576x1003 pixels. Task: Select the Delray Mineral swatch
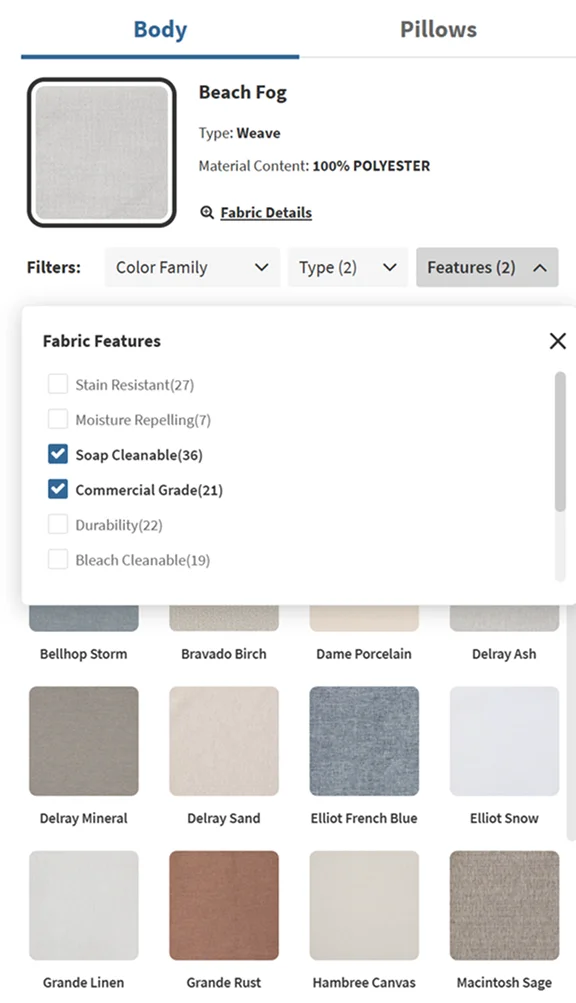pos(84,741)
